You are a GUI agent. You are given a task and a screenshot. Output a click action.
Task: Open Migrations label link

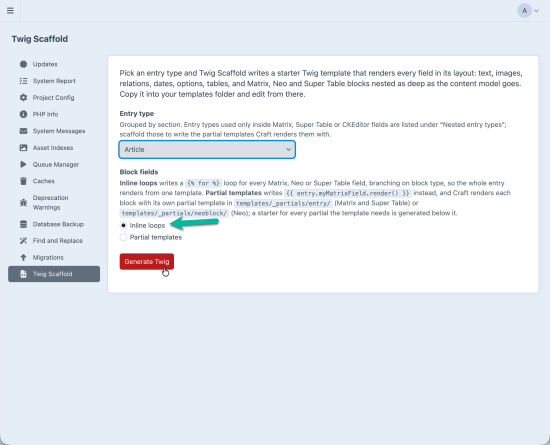click(48, 257)
